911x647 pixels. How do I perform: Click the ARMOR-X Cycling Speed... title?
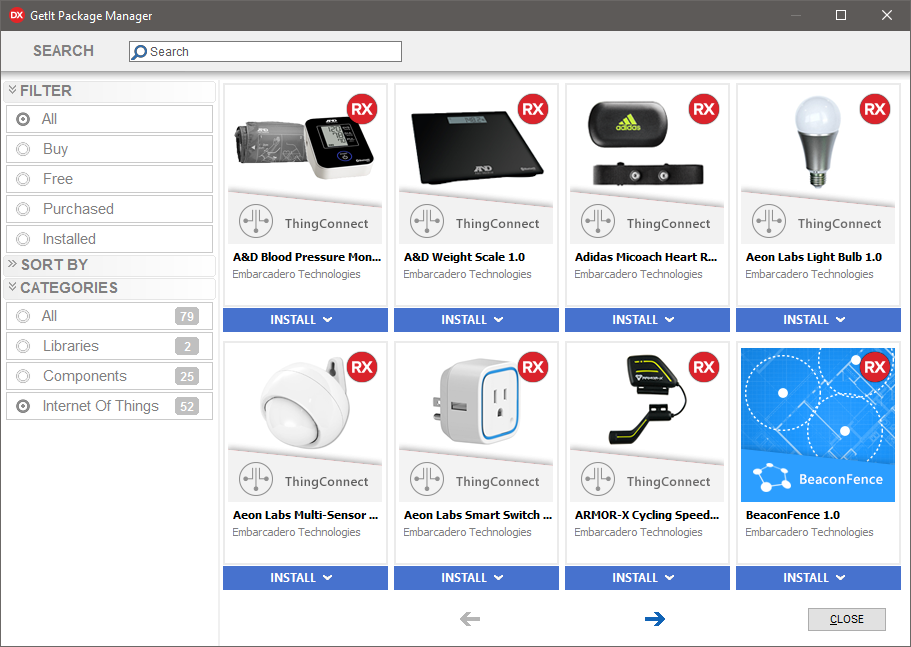[647, 515]
